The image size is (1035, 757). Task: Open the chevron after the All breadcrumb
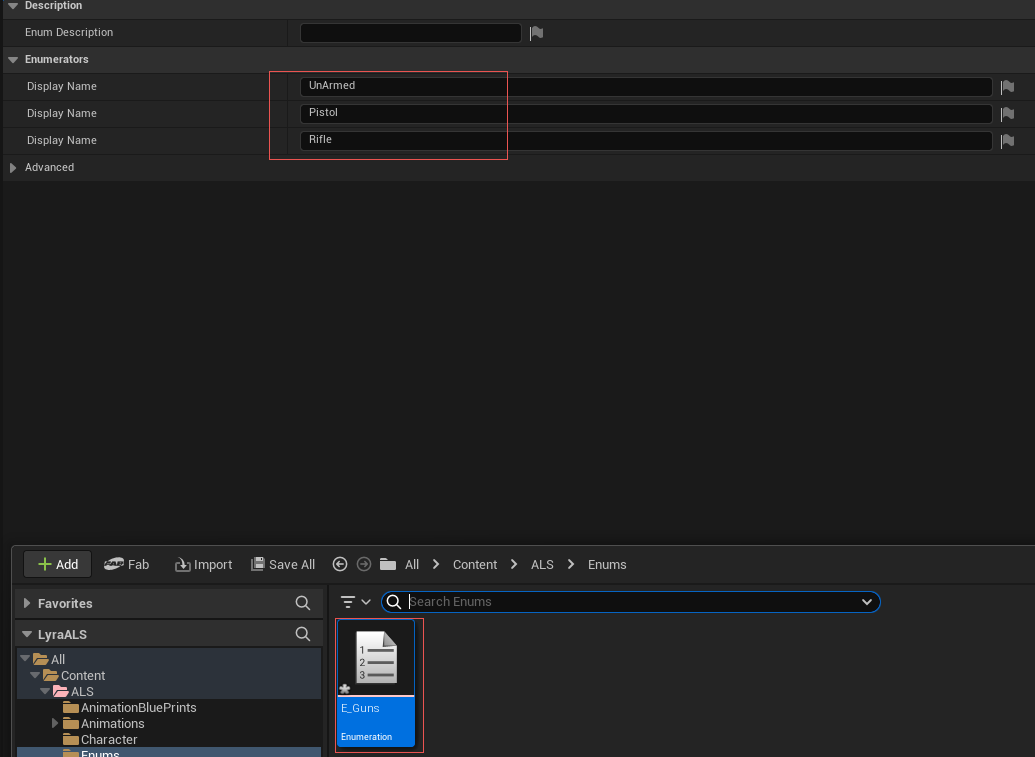pyautogui.click(x=436, y=564)
